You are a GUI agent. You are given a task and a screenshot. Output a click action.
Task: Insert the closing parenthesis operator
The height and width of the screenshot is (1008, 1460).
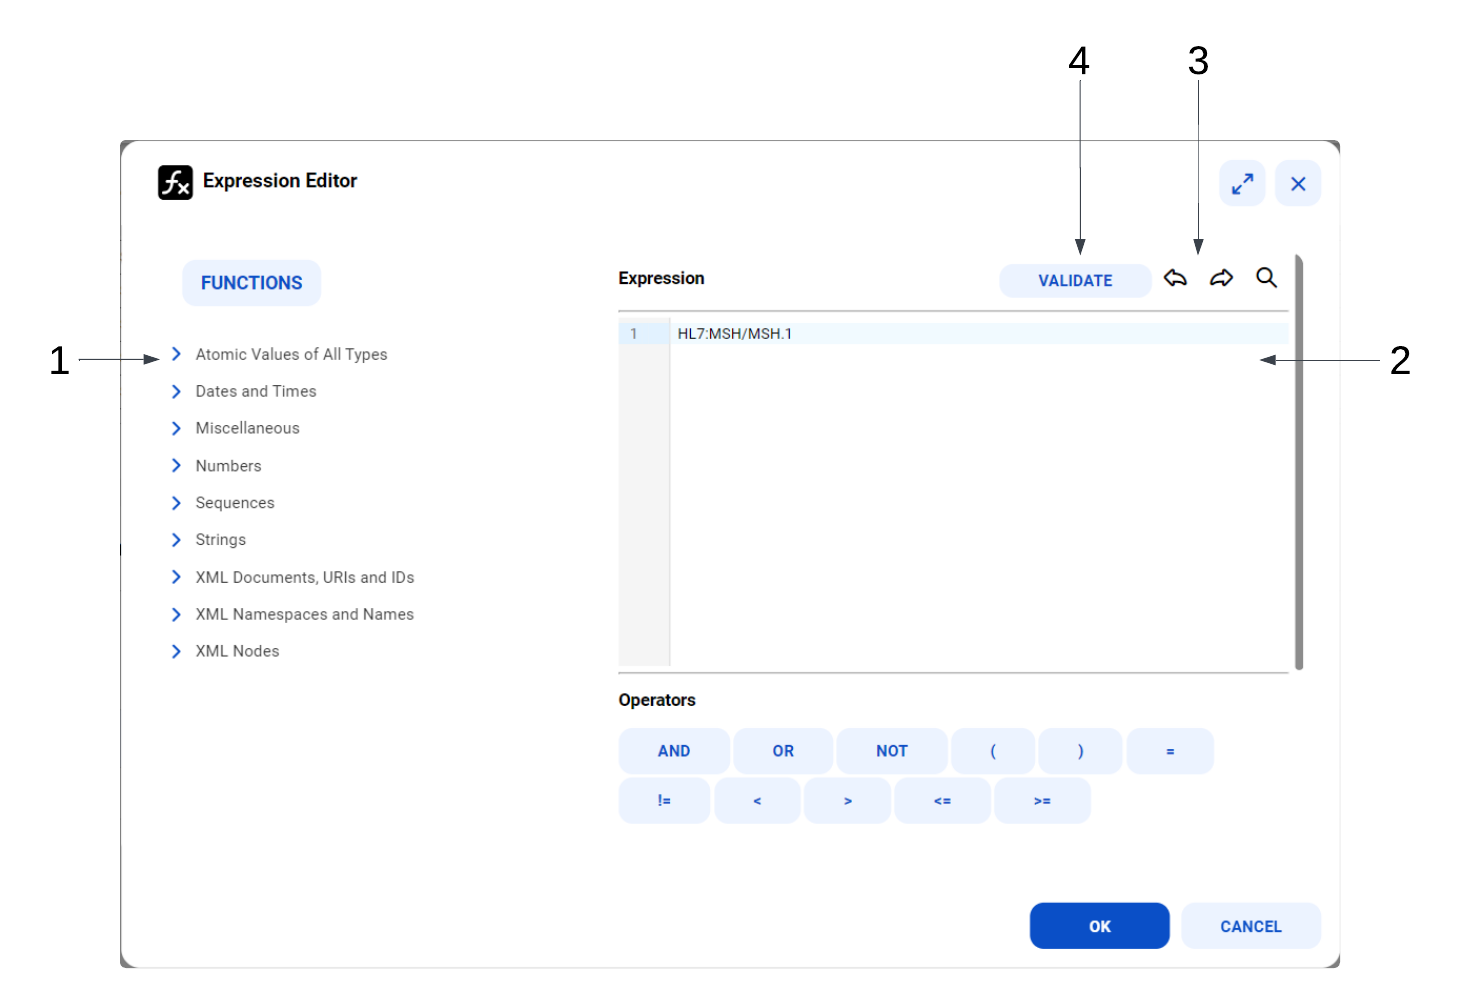[x=1080, y=751]
